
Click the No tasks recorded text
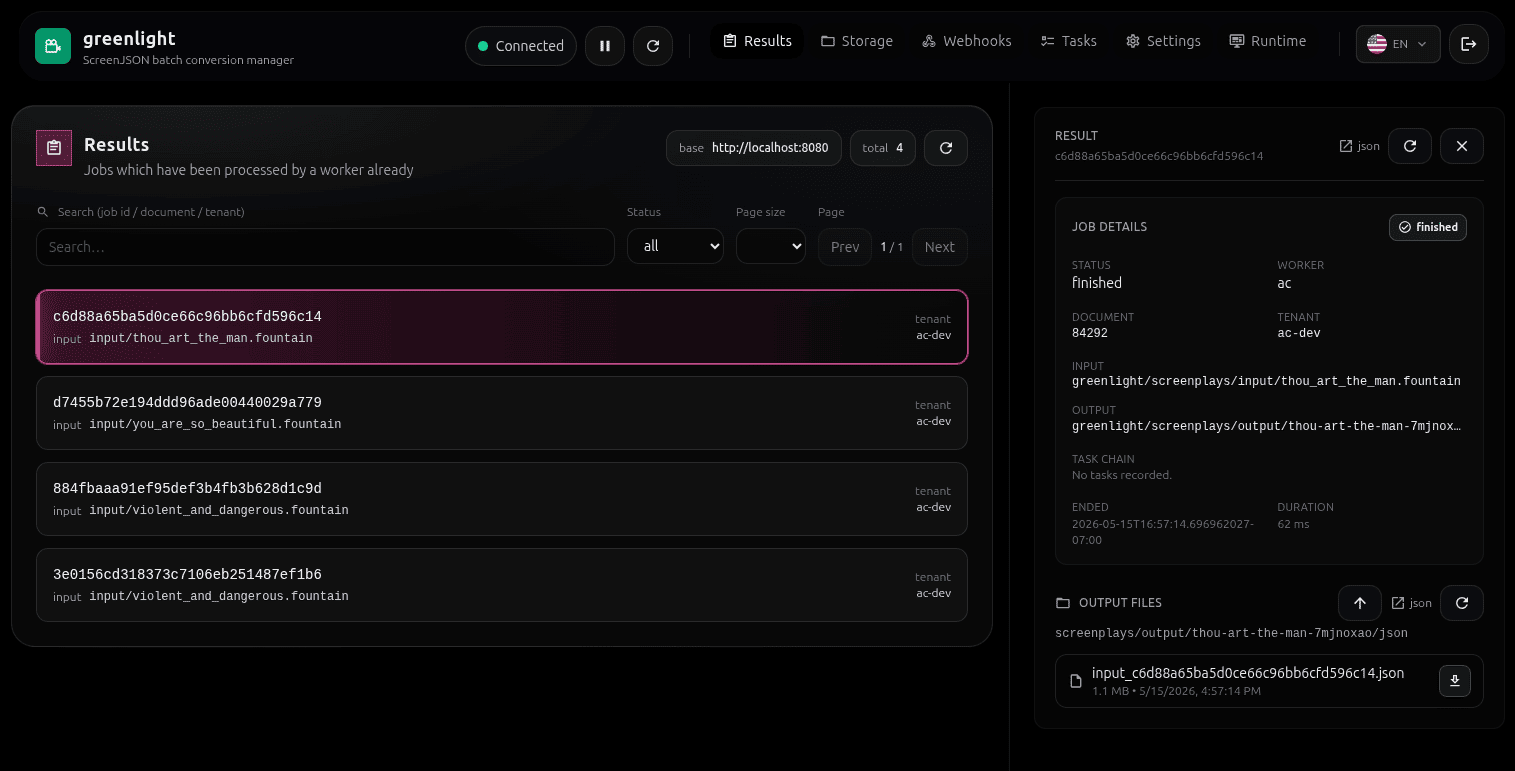pos(1122,475)
